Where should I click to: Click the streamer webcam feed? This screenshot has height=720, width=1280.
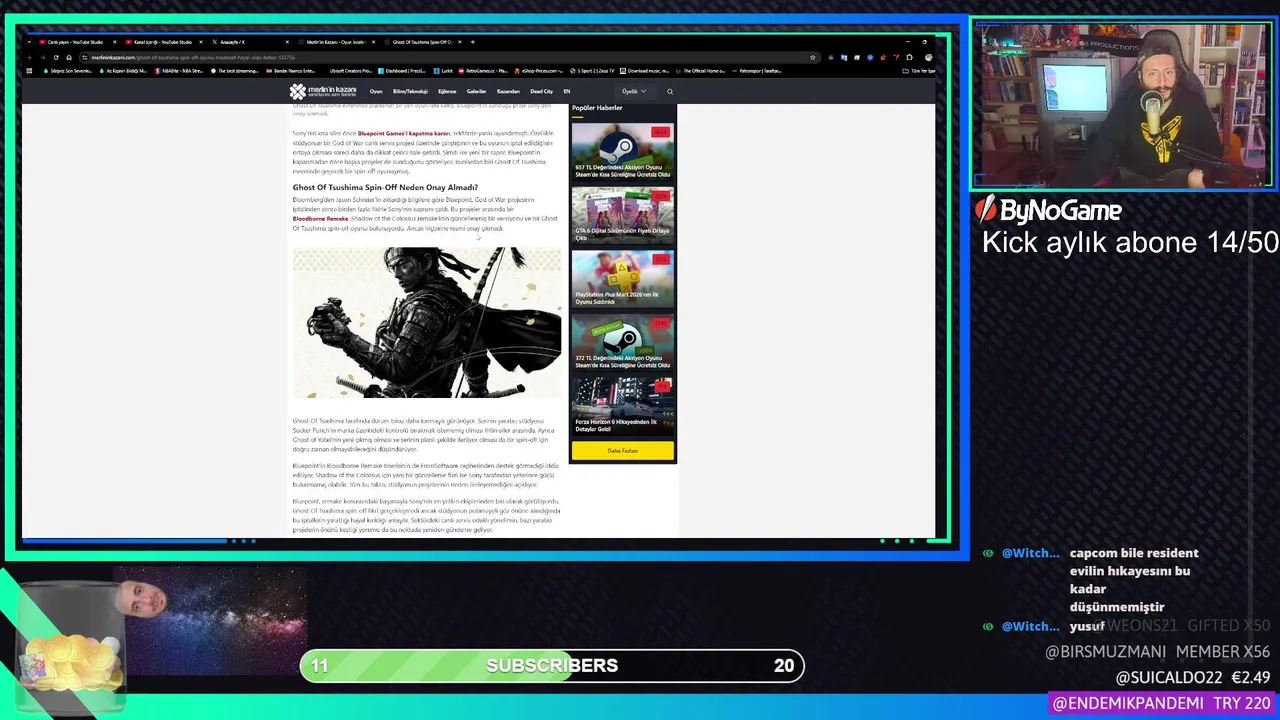pyautogui.click(x=1124, y=105)
